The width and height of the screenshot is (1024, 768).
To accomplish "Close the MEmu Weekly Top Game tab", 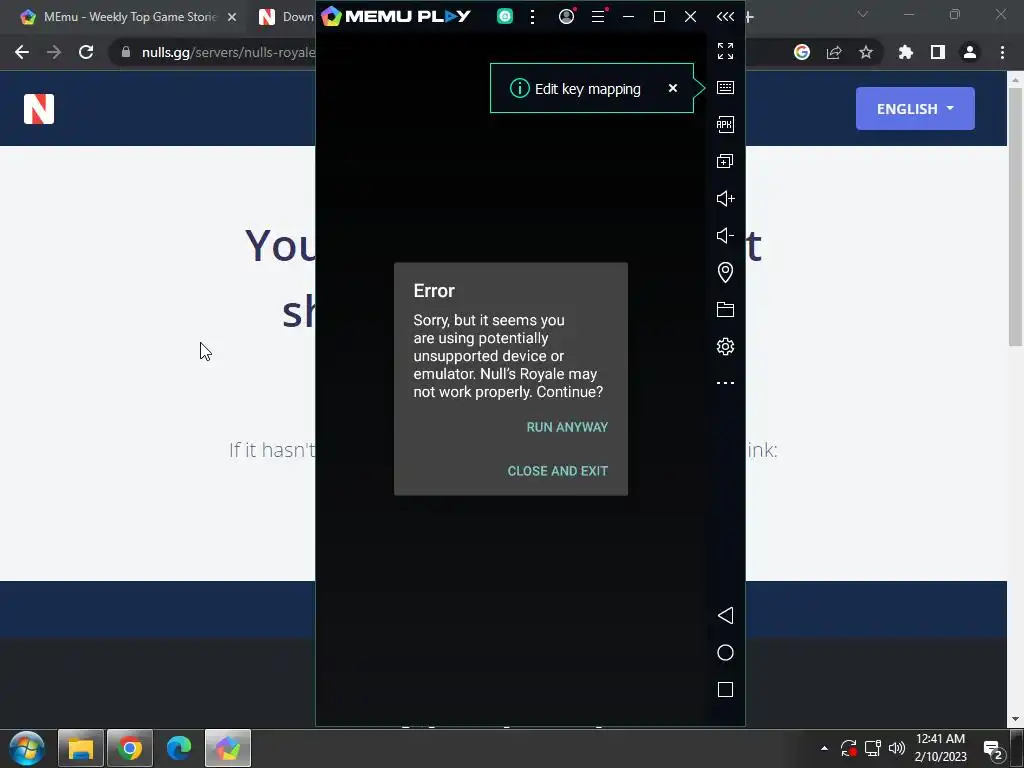I will [232, 17].
